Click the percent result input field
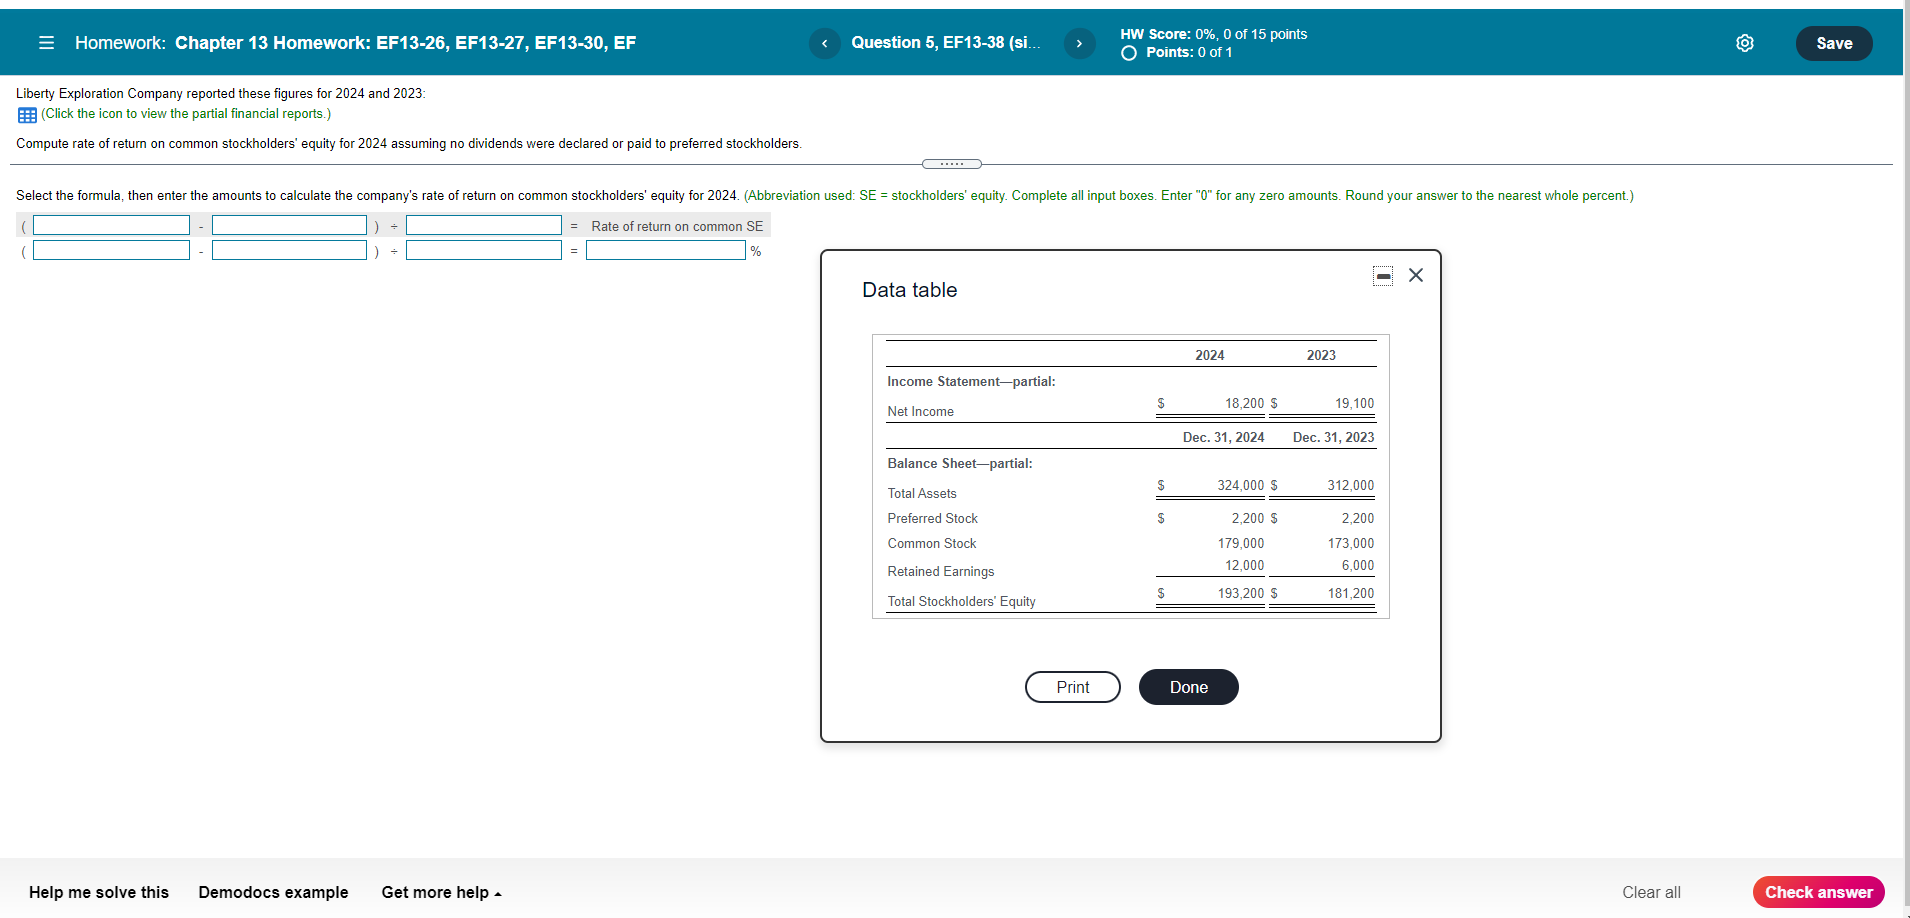The height and width of the screenshot is (918, 1910). click(x=665, y=250)
